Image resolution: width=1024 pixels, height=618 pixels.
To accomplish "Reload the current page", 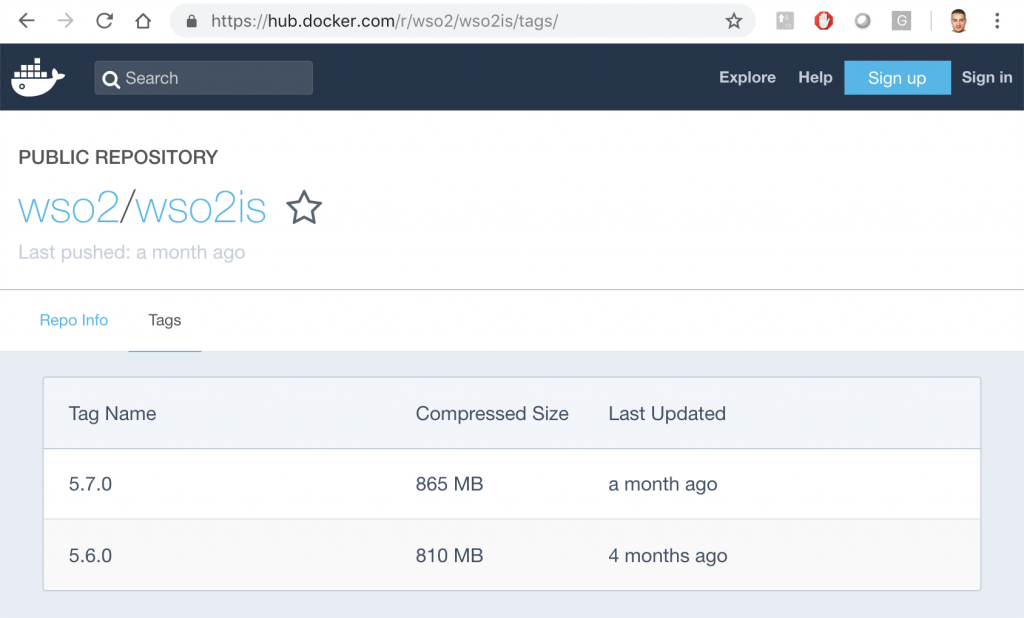I will (x=104, y=21).
